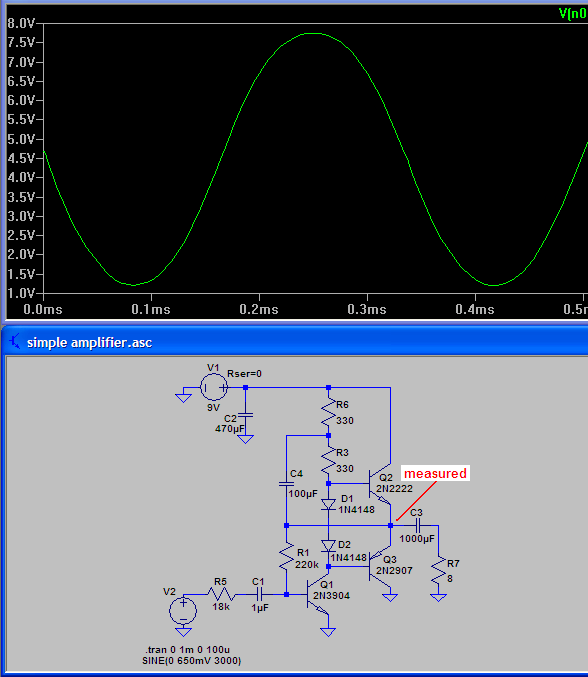Select the R7 8 ohm load resistor
Screen dimensions: 588x677
[x=438, y=570]
